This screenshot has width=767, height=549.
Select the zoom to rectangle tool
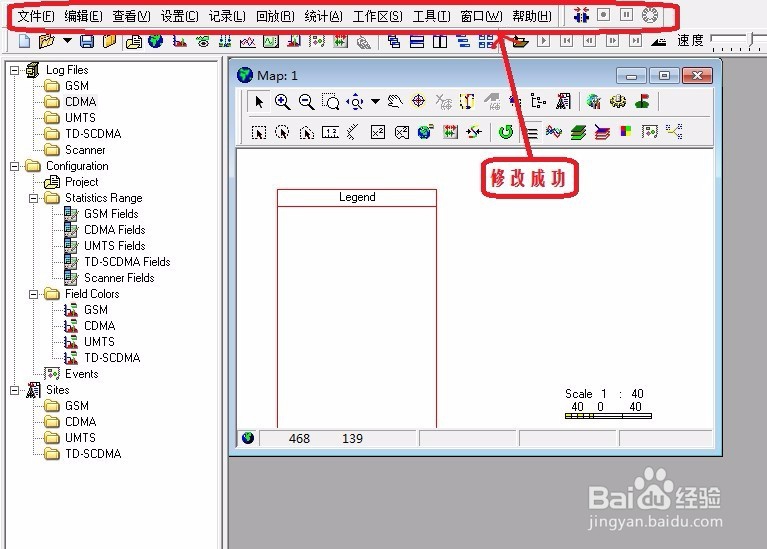click(x=330, y=102)
